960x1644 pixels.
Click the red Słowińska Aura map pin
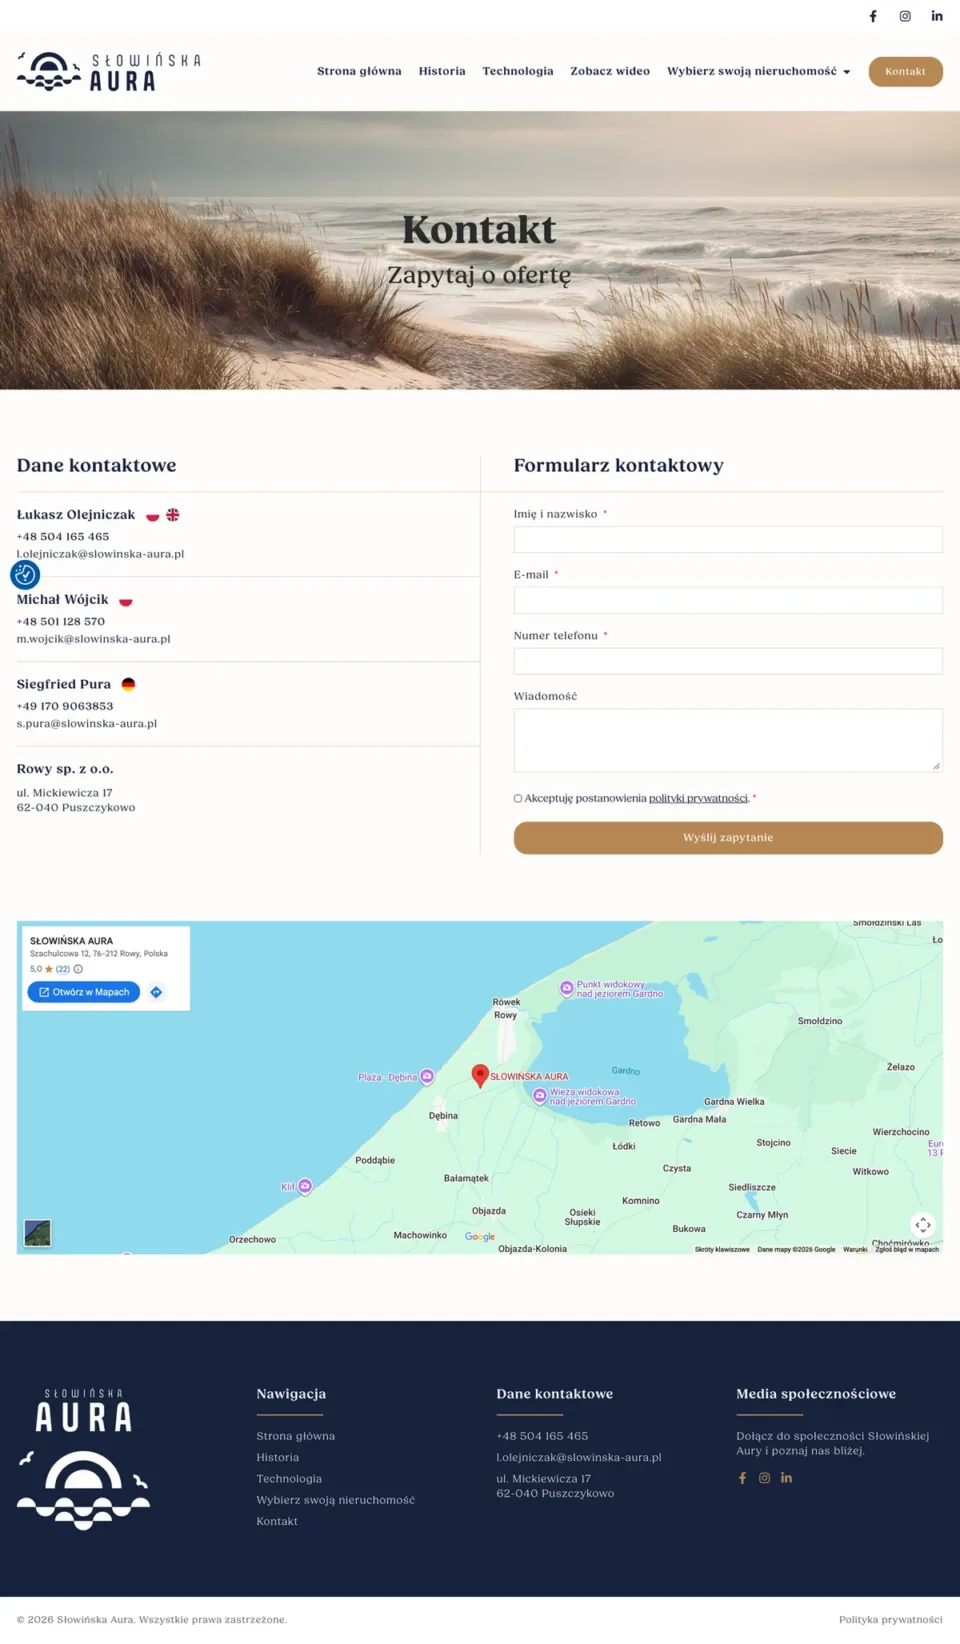(480, 1075)
